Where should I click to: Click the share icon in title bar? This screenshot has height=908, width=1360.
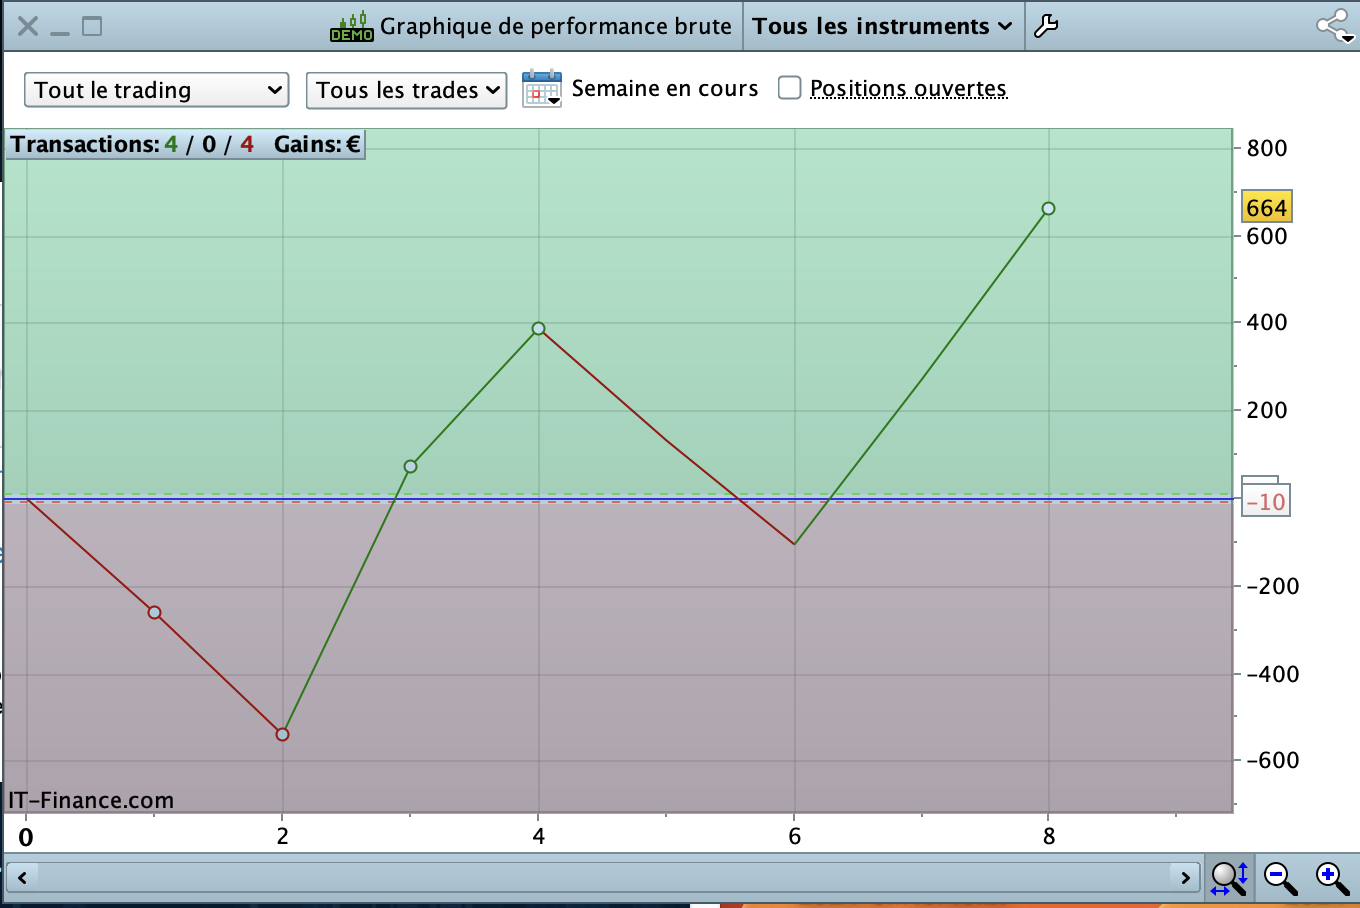coord(1335,26)
